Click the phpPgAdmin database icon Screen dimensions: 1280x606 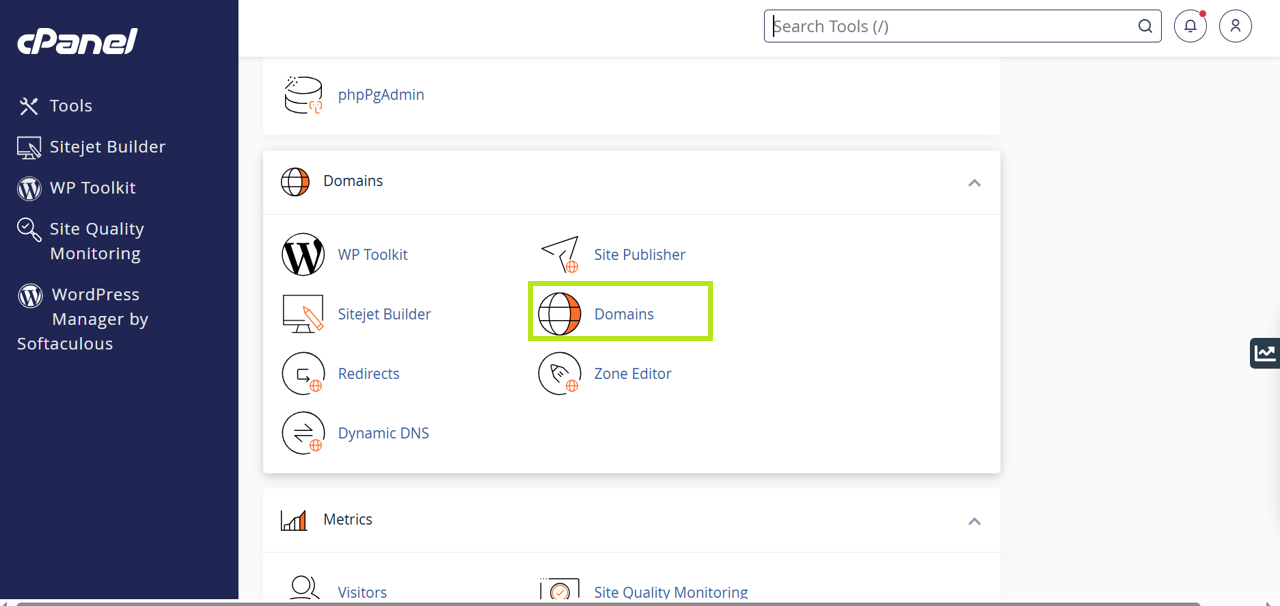tap(303, 95)
